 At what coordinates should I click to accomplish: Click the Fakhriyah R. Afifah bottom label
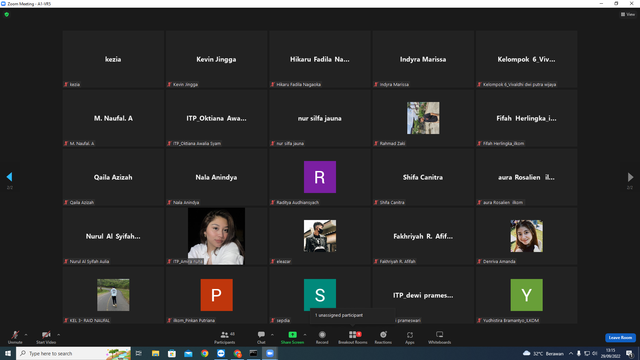tap(398, 261)
